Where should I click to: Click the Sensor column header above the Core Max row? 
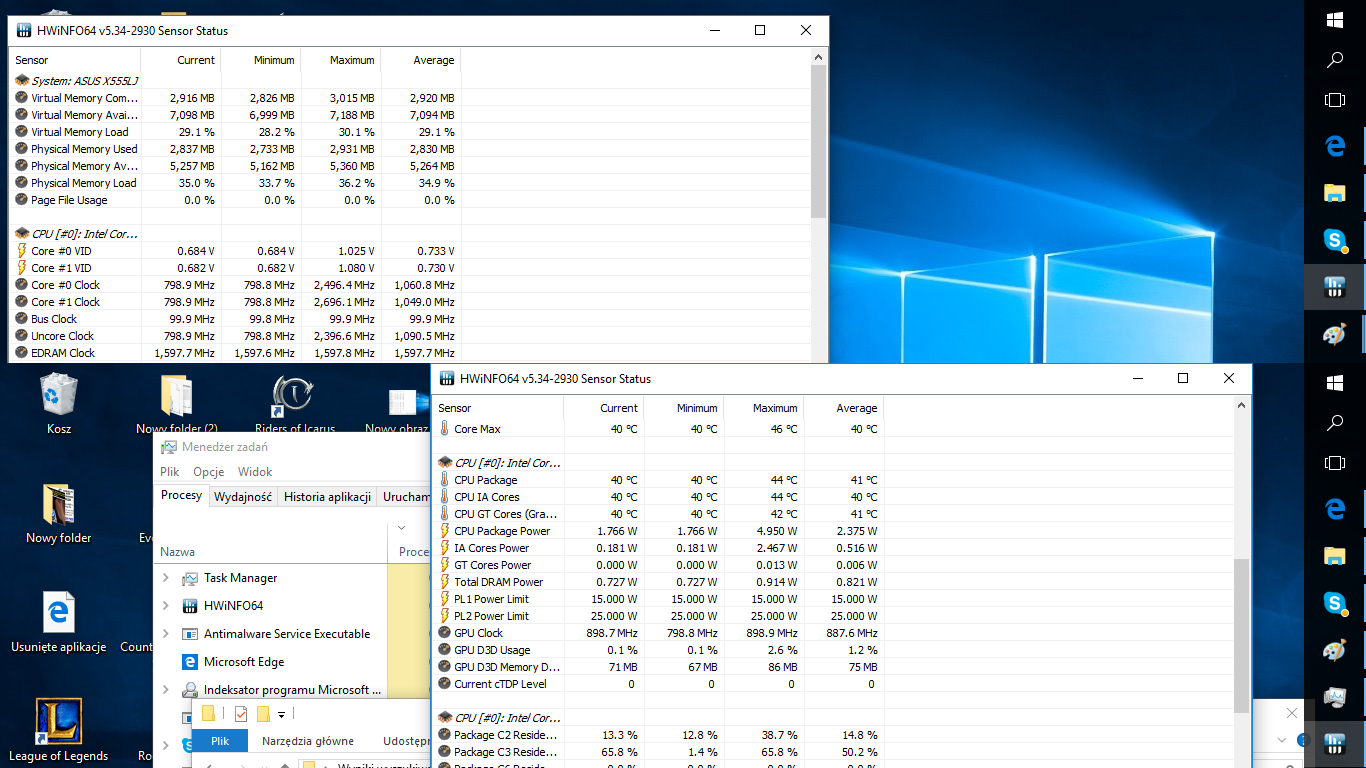pyautogui.click(x=498, y=408)
